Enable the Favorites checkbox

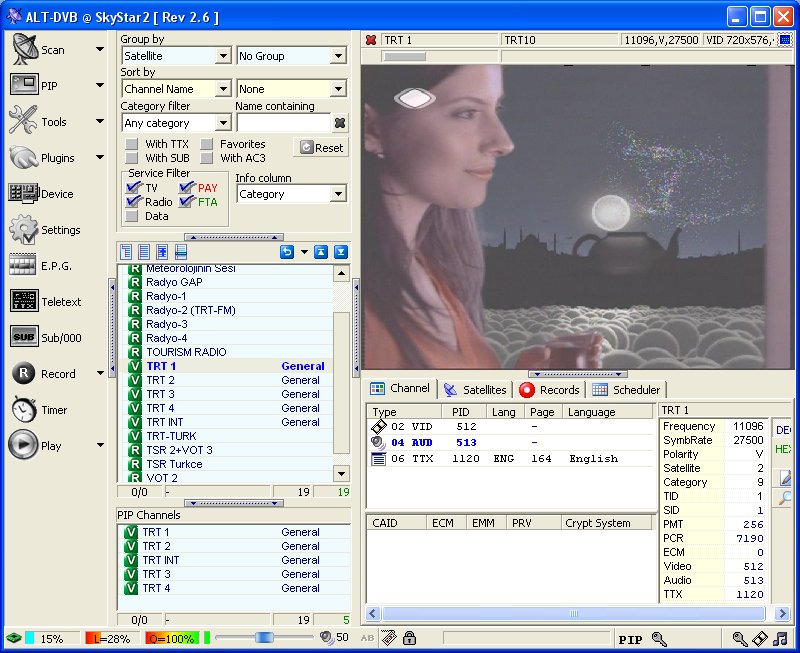click(207, 144)
